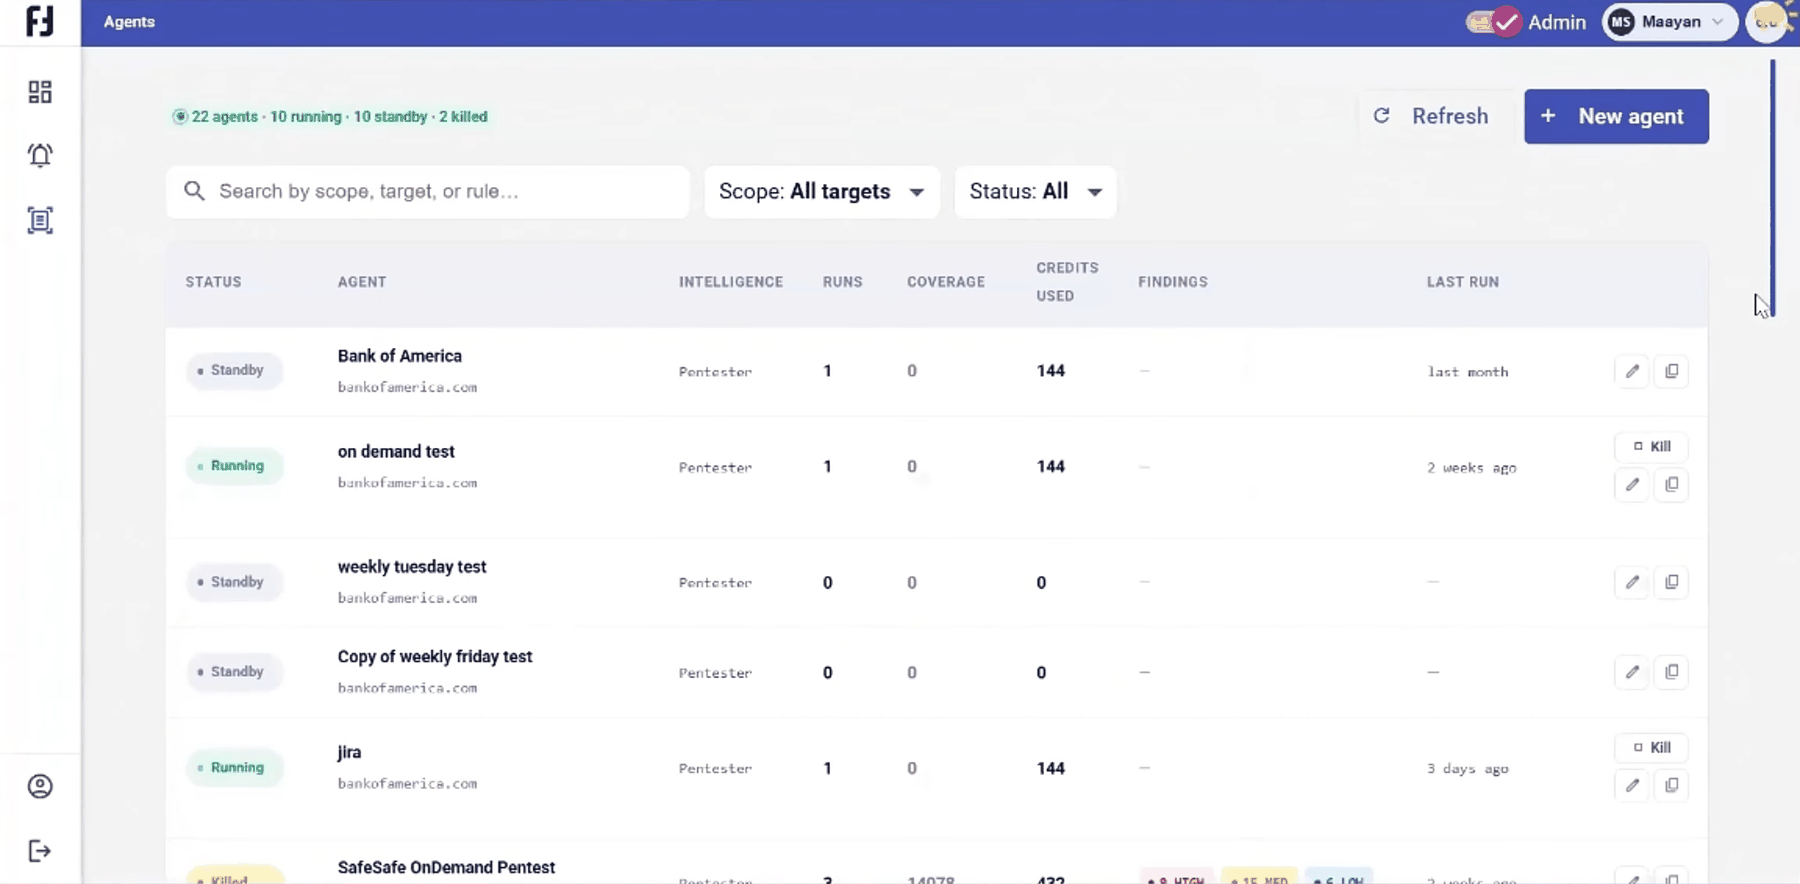Image resolution: width=1800 pixels, height=884 pixels.
Task: Click the New agent button
Action: click(1616, 116)
